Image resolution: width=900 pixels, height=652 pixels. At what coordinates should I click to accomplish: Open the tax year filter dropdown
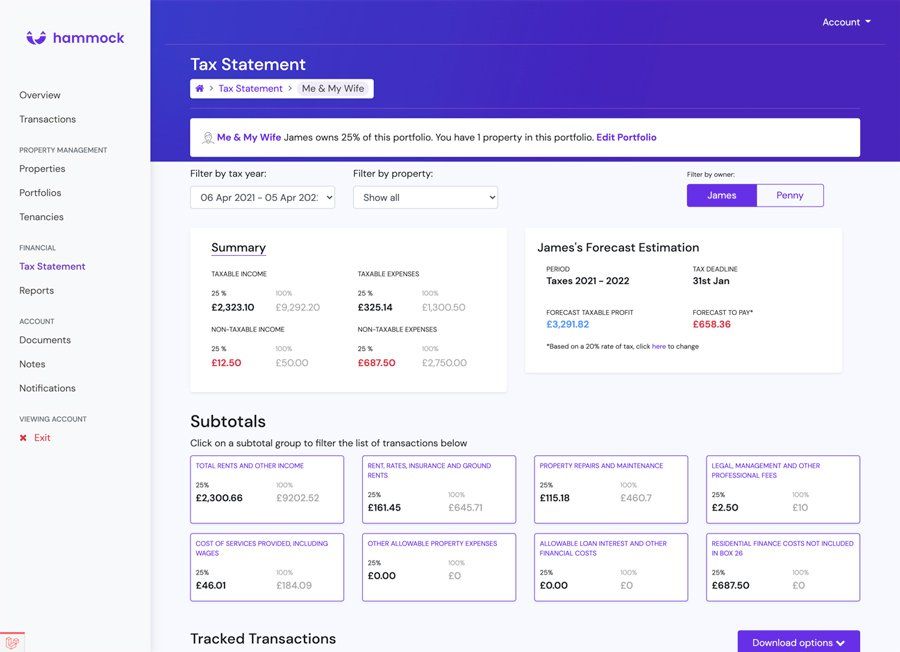[262, 197]
